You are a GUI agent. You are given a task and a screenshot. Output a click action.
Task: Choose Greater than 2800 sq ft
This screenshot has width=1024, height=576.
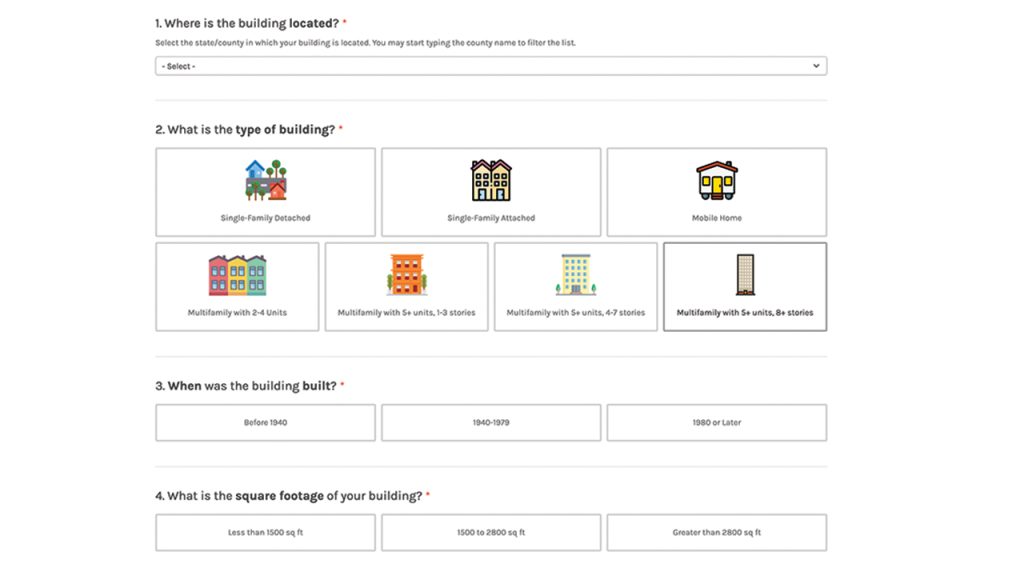click(716, 532)
